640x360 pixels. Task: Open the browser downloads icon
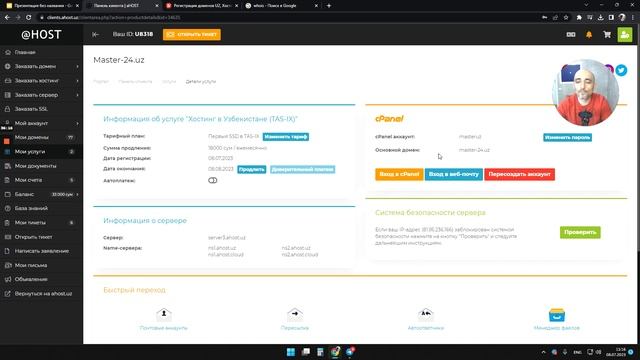600,18
